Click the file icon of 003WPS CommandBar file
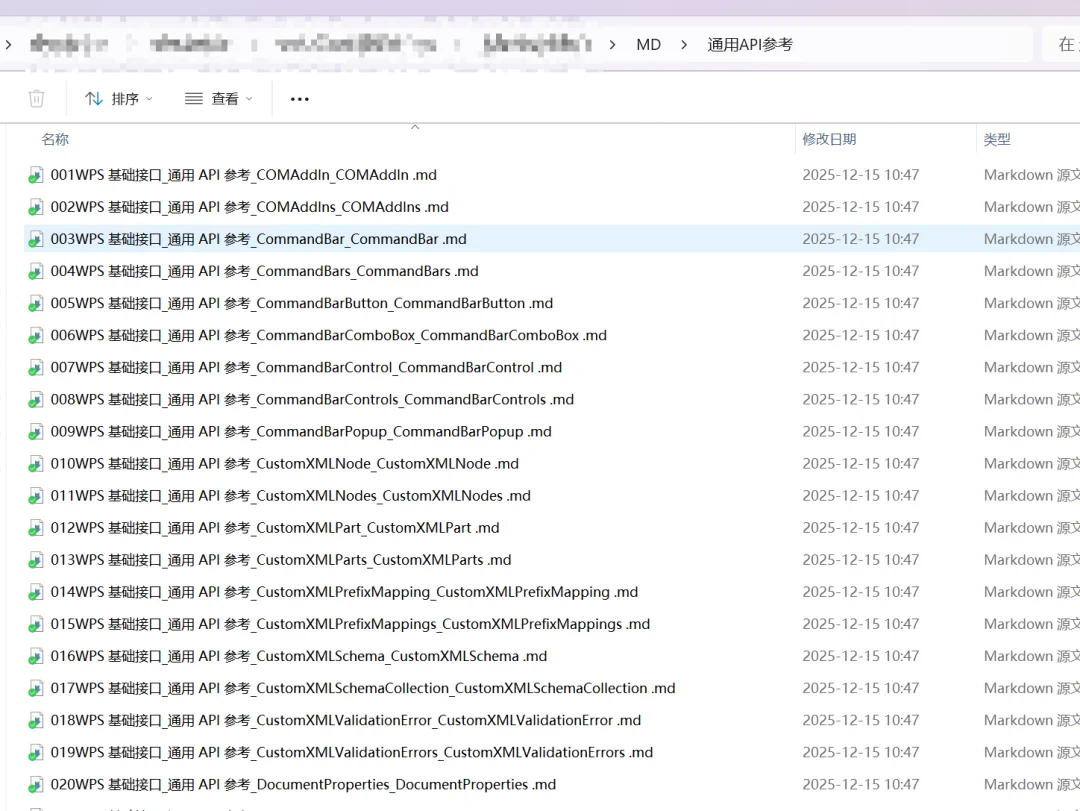Screen dimensions: 1080x811 pos(36,239)
